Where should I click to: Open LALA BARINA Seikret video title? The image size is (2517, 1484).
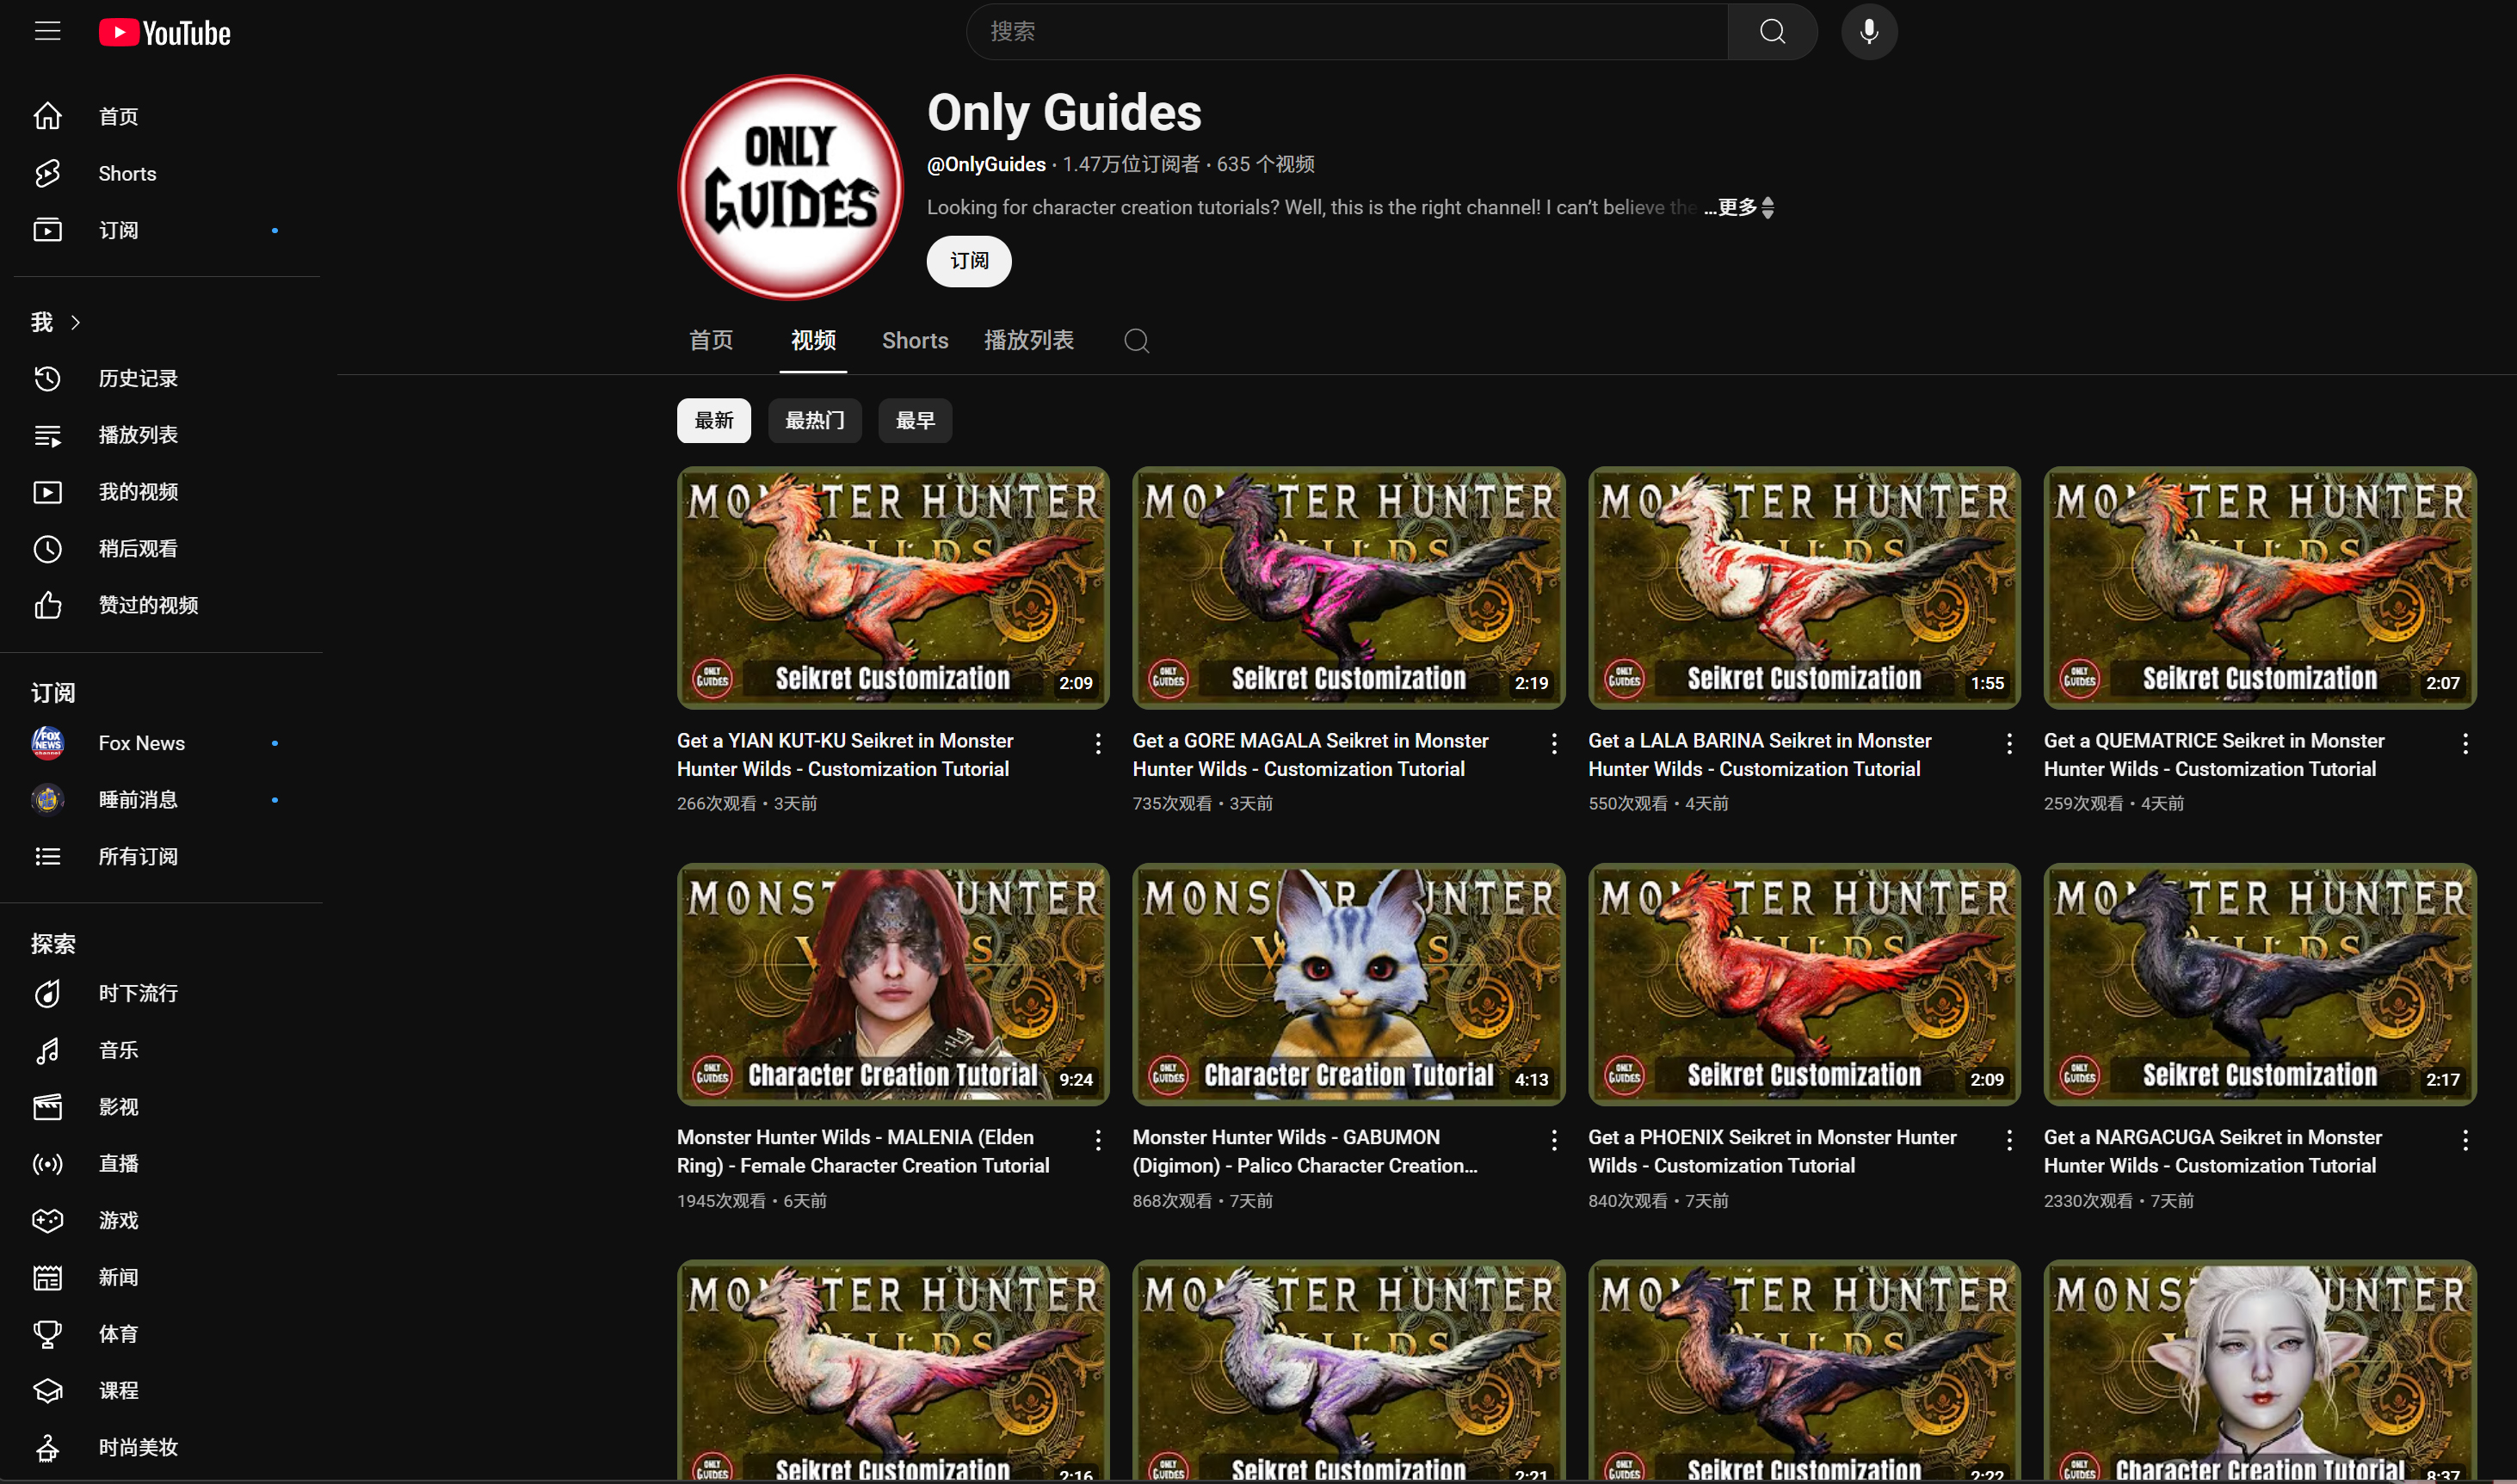[1760, 756]
